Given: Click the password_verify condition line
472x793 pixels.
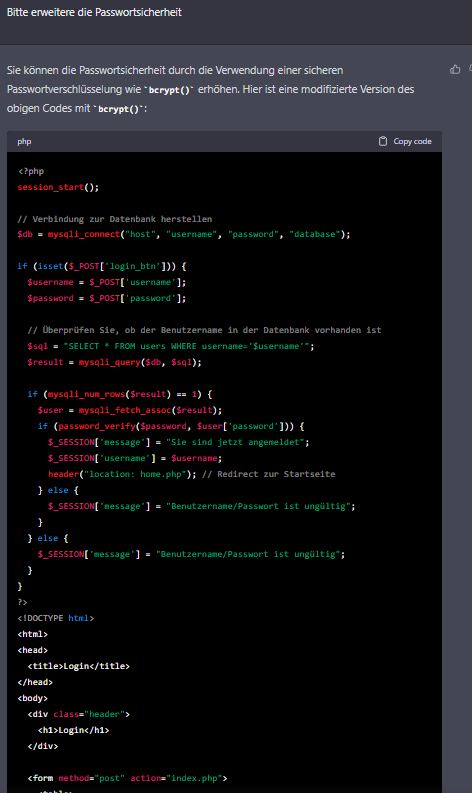Looking at the screenshot, I should tap(171, 426).
